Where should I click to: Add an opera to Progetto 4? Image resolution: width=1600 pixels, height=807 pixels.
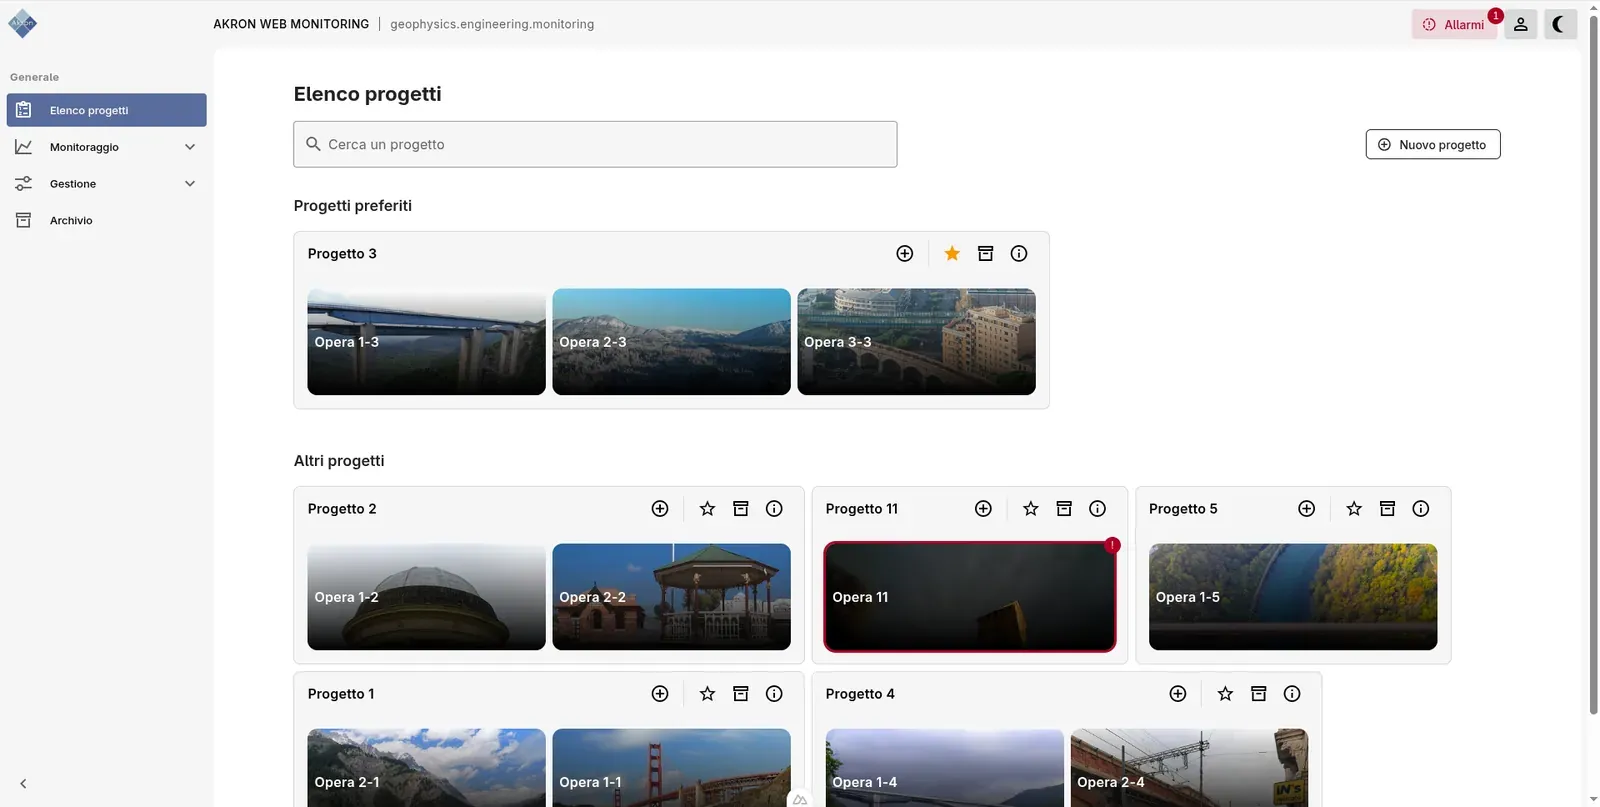tap(1178, 694)
